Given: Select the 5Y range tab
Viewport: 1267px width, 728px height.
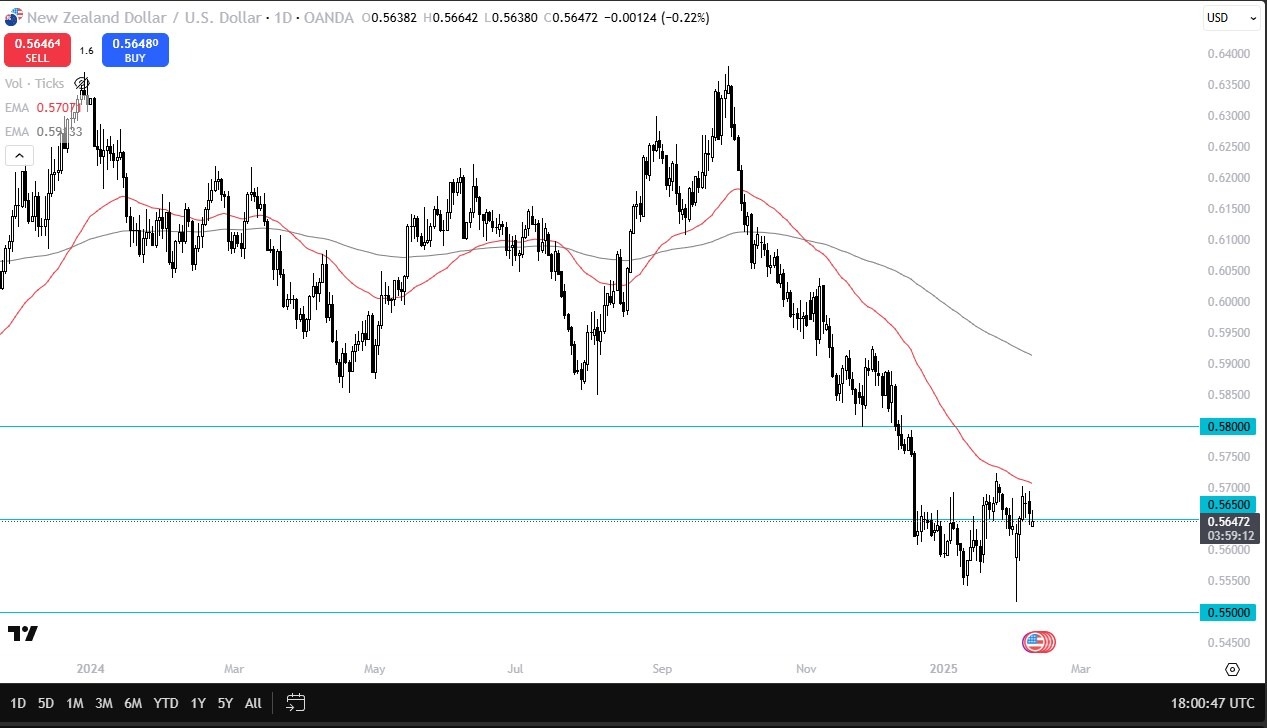Looking at the screenshot, I should pyautogui.click(x=225, y=703).
